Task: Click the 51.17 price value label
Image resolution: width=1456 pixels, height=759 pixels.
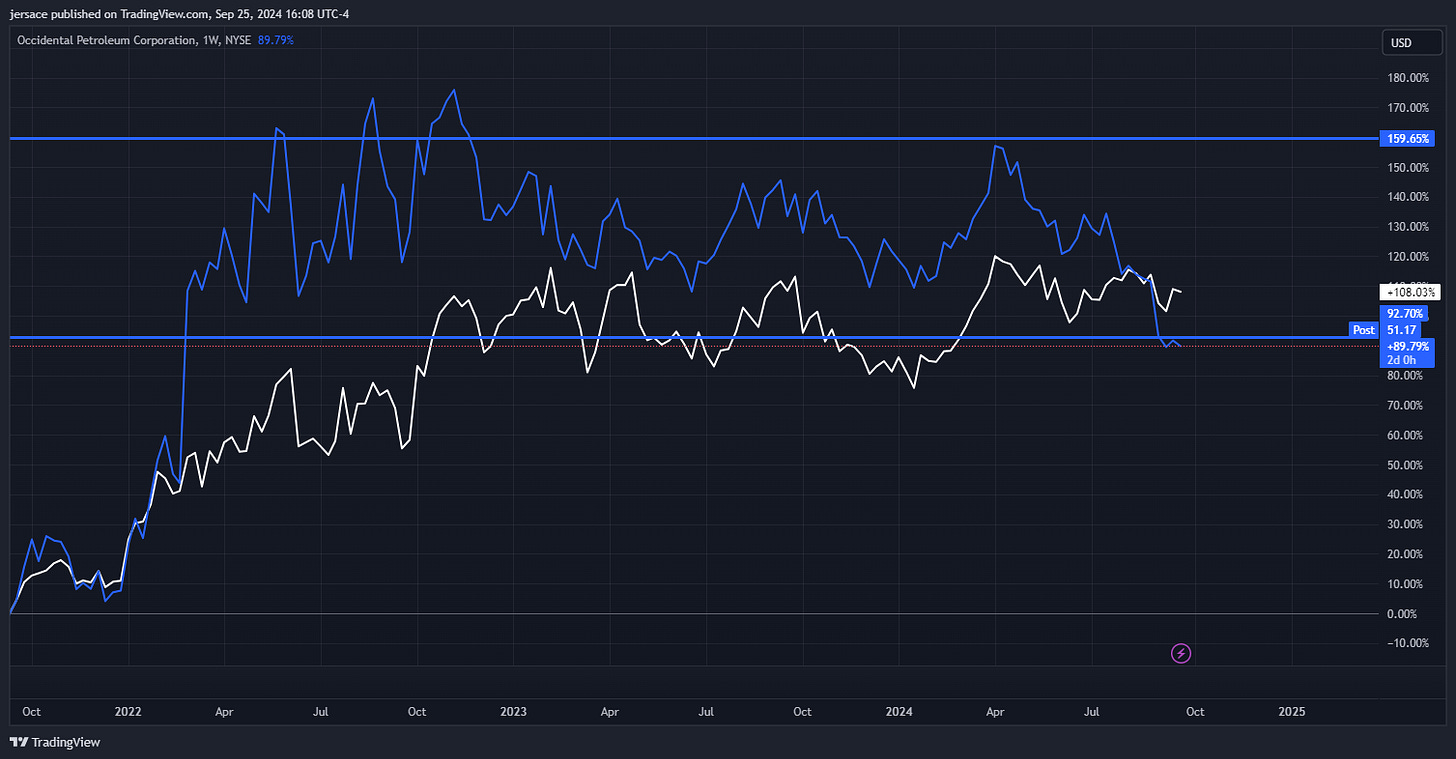Action: point(1401,329)
